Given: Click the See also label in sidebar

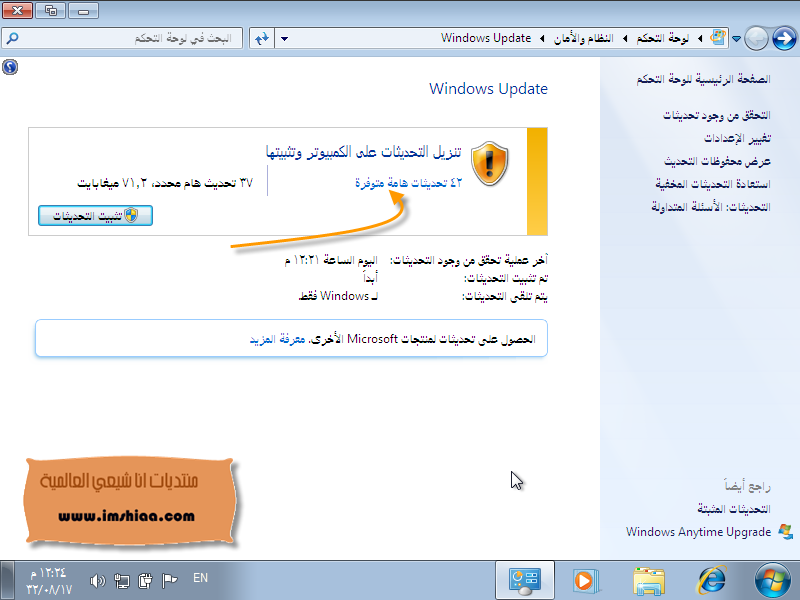Looking at the screenshot, I should point(747,486).
